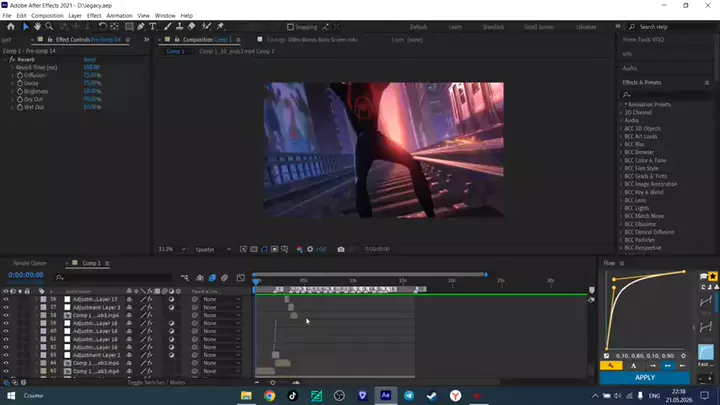Select the Rectangle shape tool
This screenshot has height=405, width=720.
point(129,27)
